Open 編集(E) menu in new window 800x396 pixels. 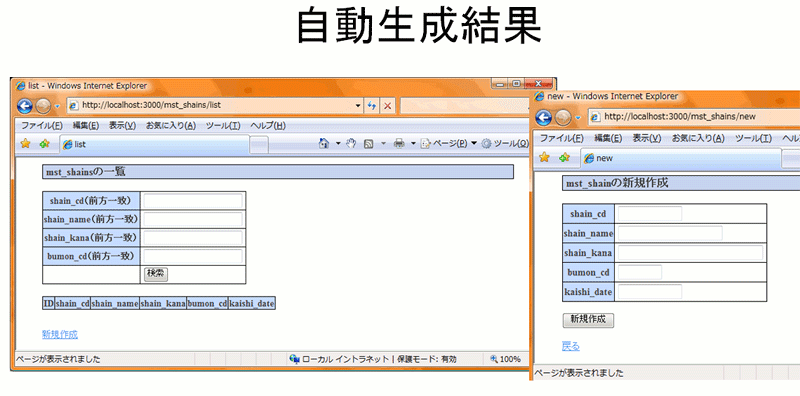point(608,138)
